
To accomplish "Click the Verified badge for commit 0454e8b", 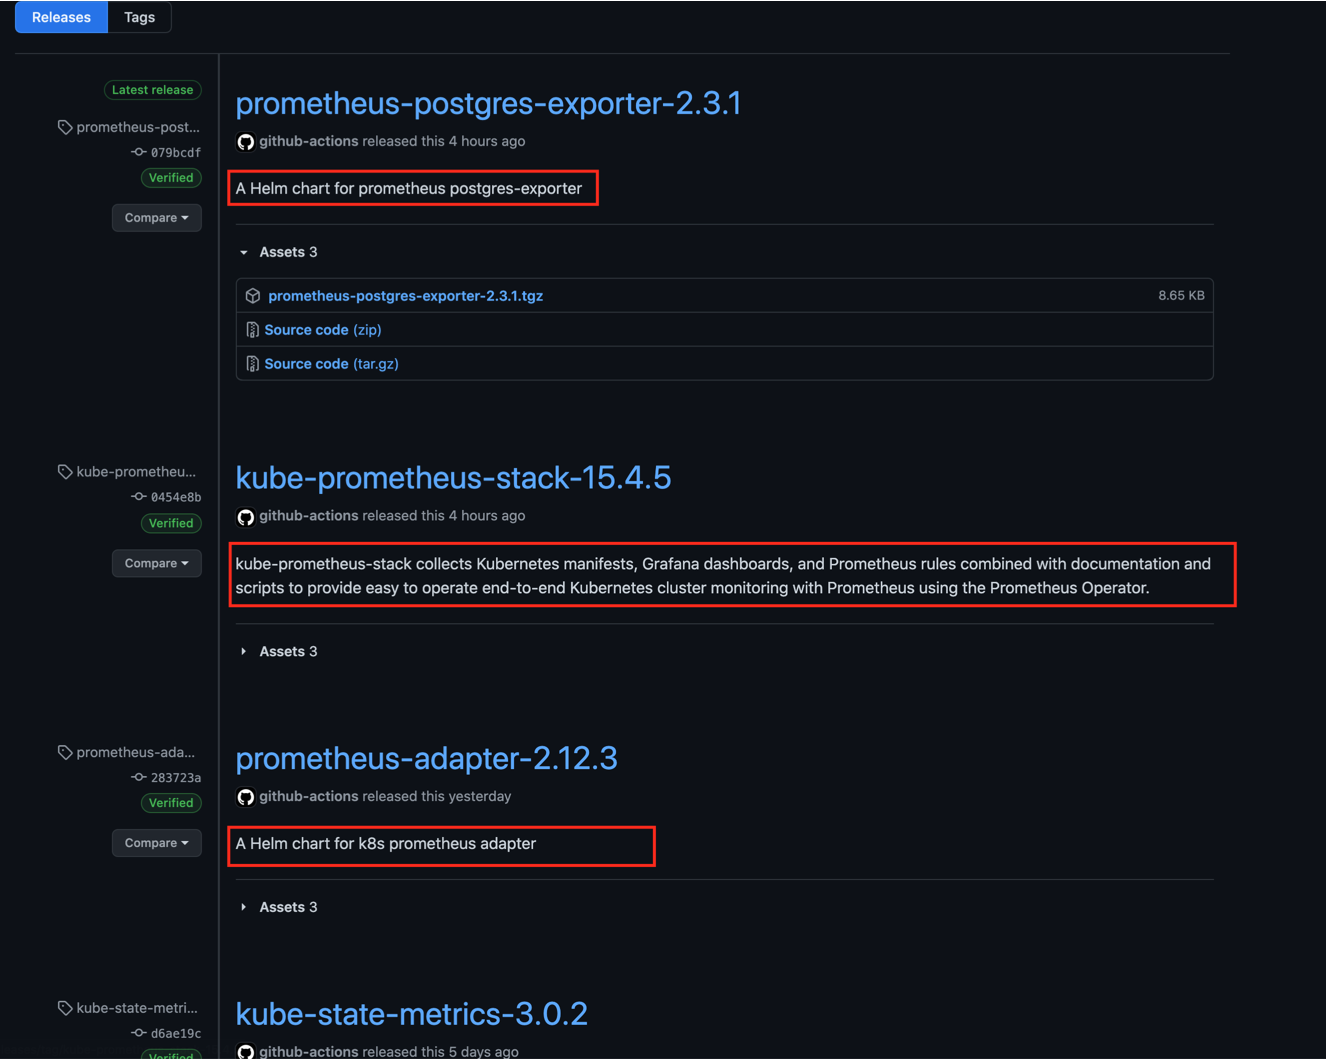I will pyautogui.click(x=171, y=523).
